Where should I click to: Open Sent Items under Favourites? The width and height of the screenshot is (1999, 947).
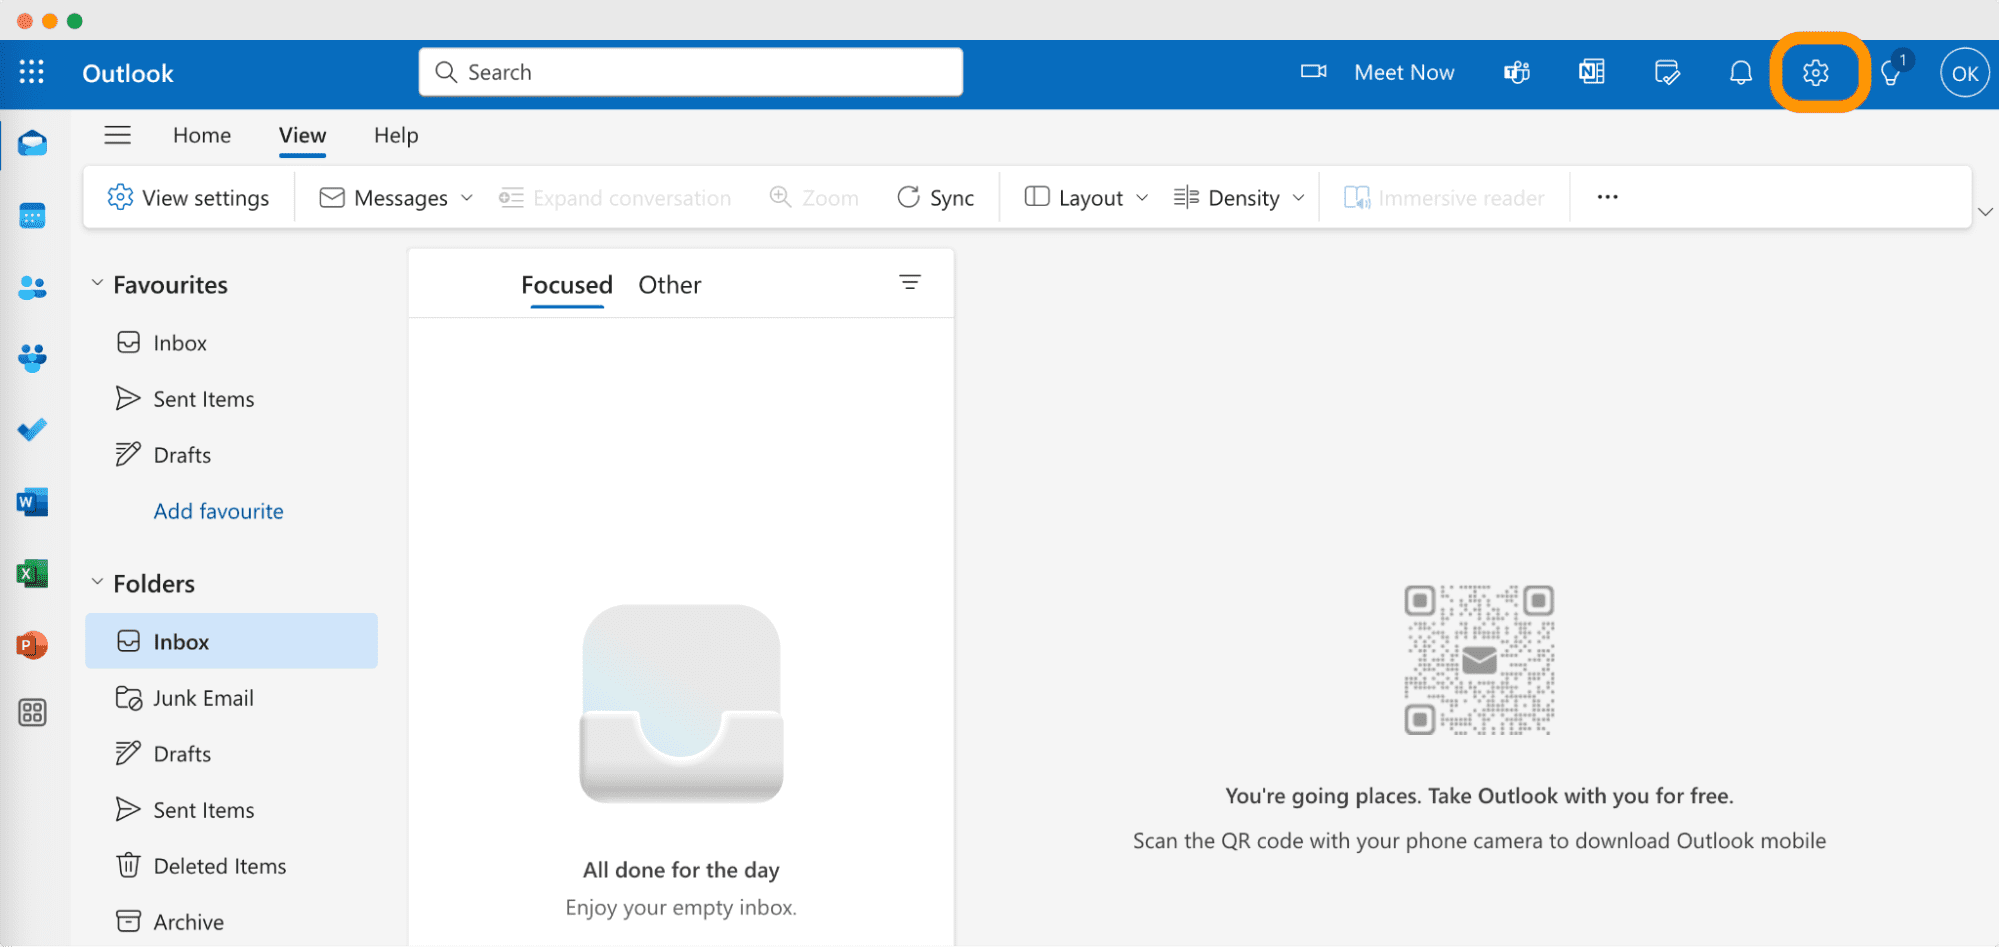[x=232, y=399]
